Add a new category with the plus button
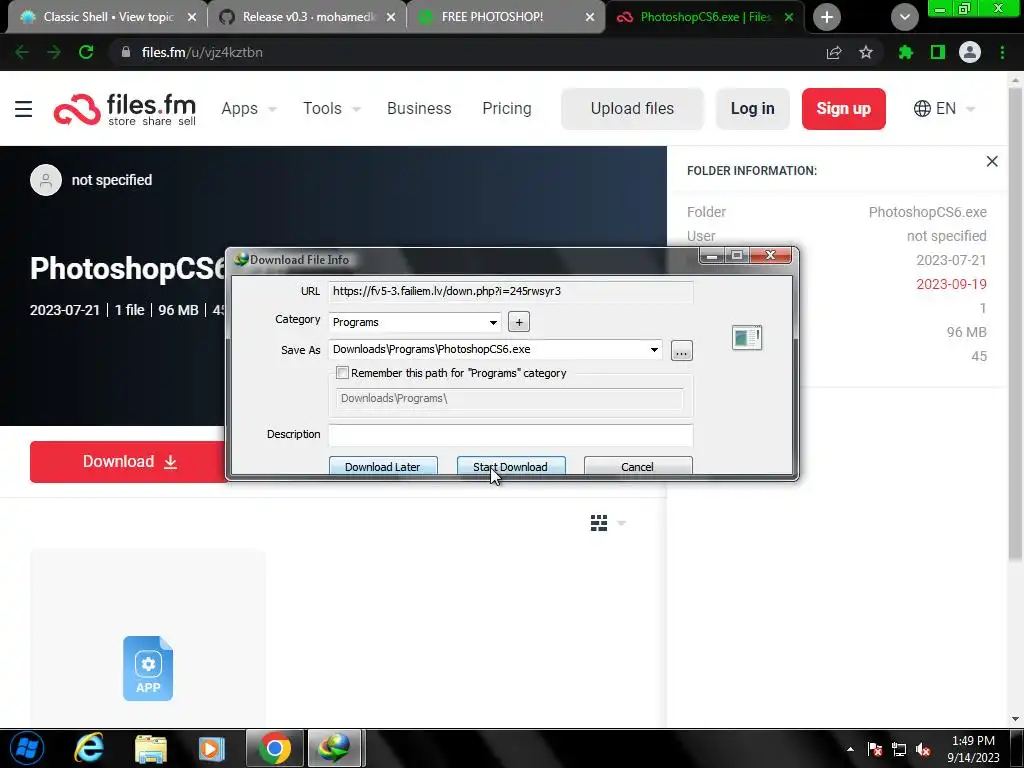Viewport: 1024px width, 768px height. coord(519,322)
